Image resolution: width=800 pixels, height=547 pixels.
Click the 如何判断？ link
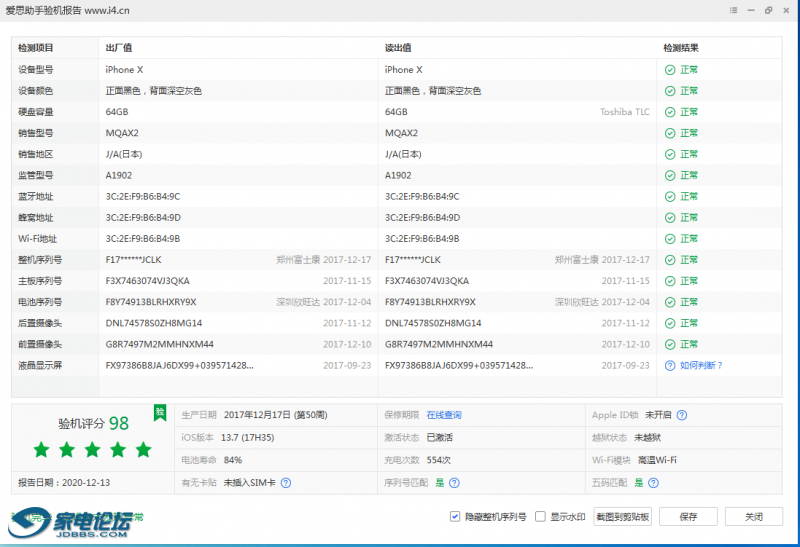(x=701, y=366)
